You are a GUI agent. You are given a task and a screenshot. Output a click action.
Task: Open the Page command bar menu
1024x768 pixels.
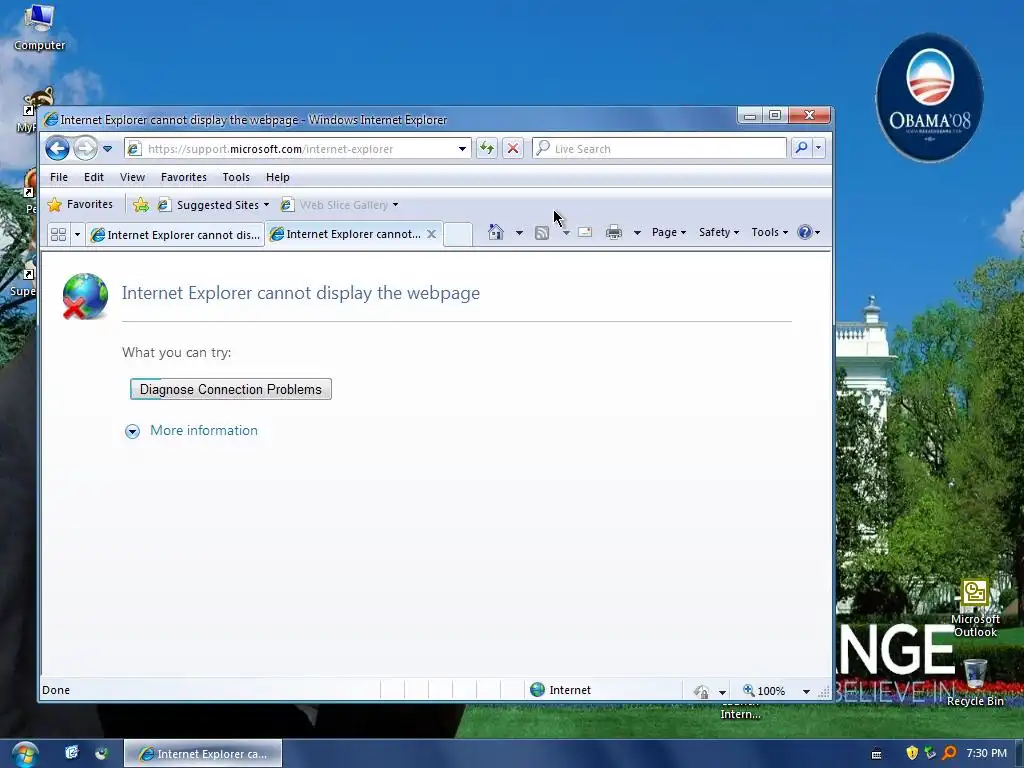point(669,232)
